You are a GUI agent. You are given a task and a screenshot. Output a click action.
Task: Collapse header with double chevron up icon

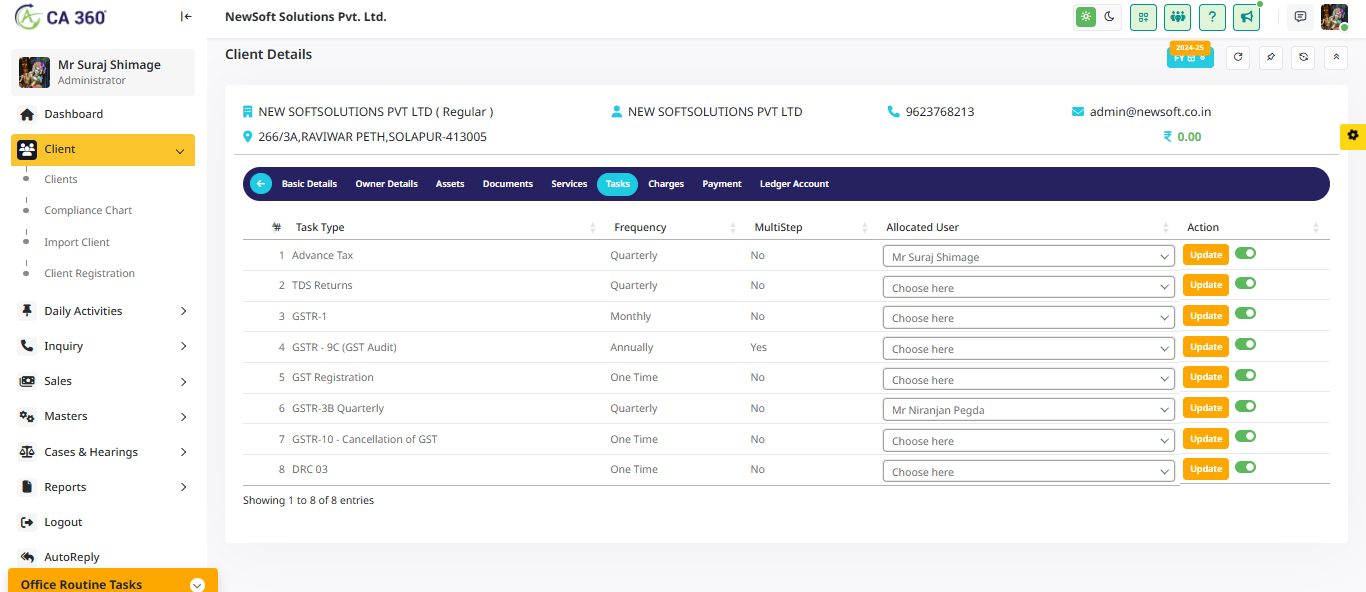(1336, 57)
